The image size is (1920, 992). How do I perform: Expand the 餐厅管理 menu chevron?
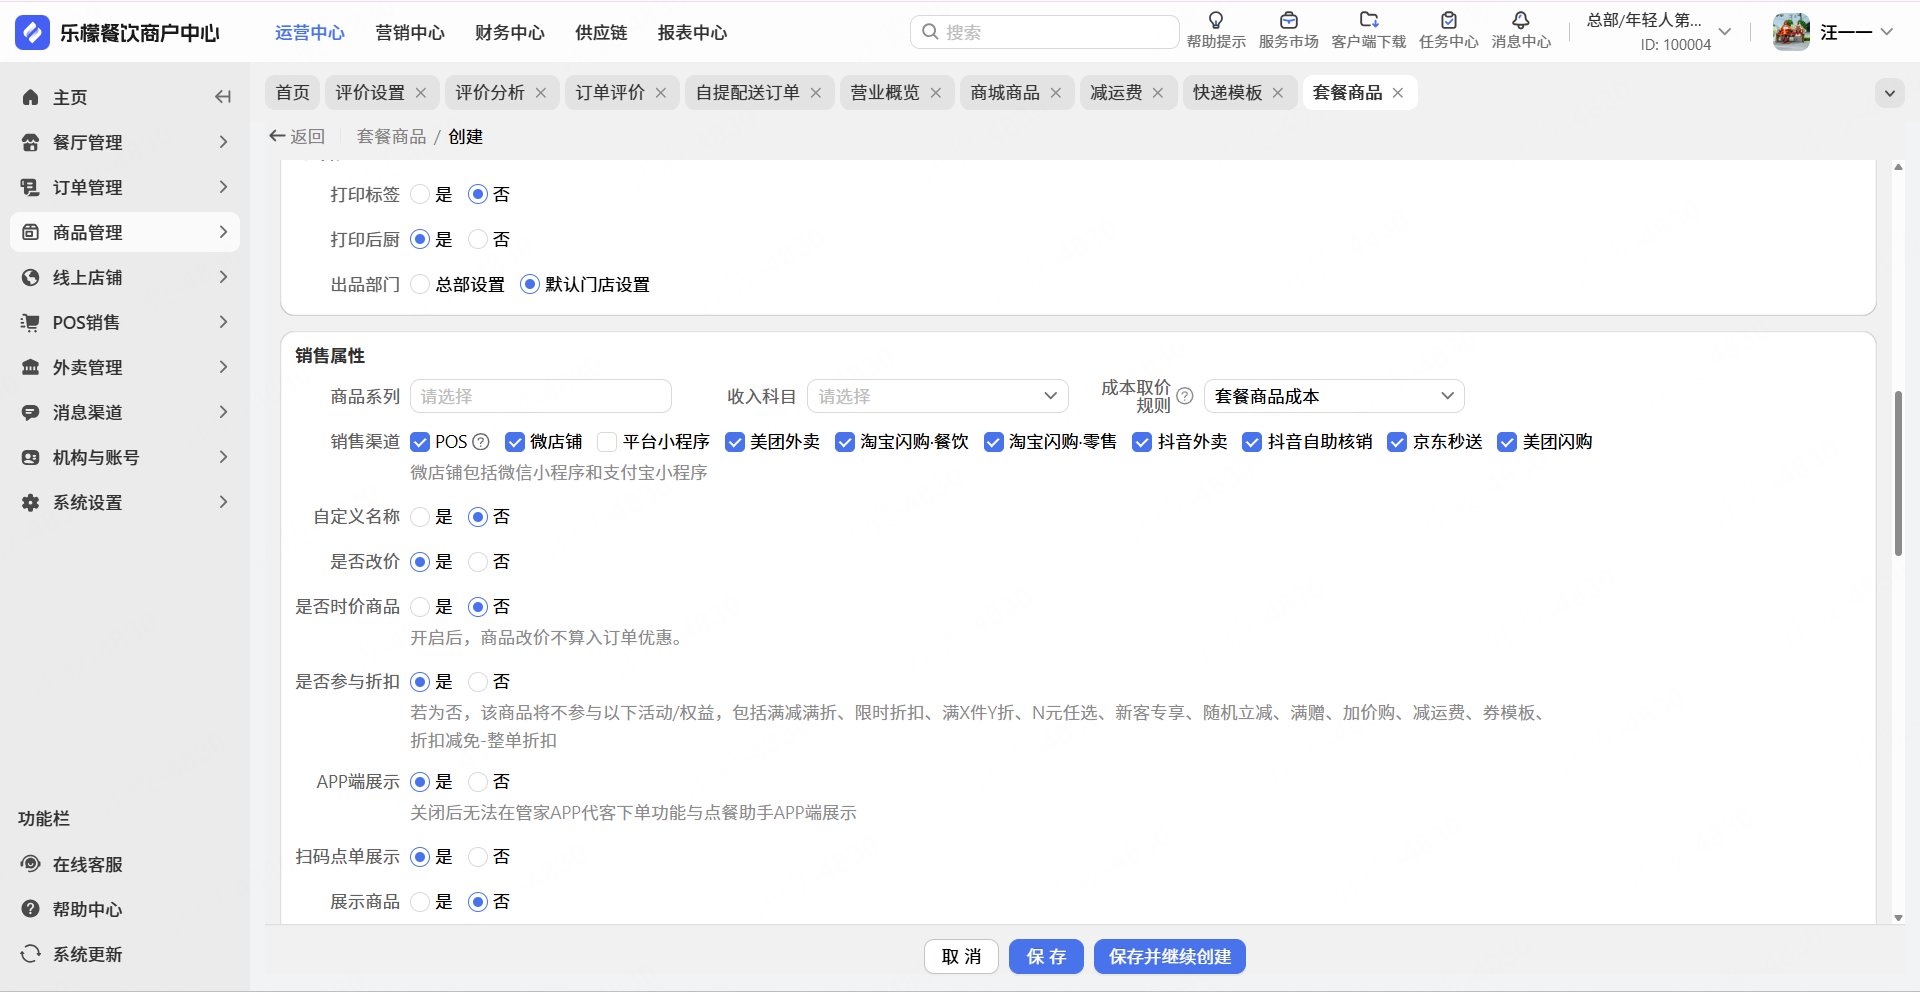click(x=223, y=142)
